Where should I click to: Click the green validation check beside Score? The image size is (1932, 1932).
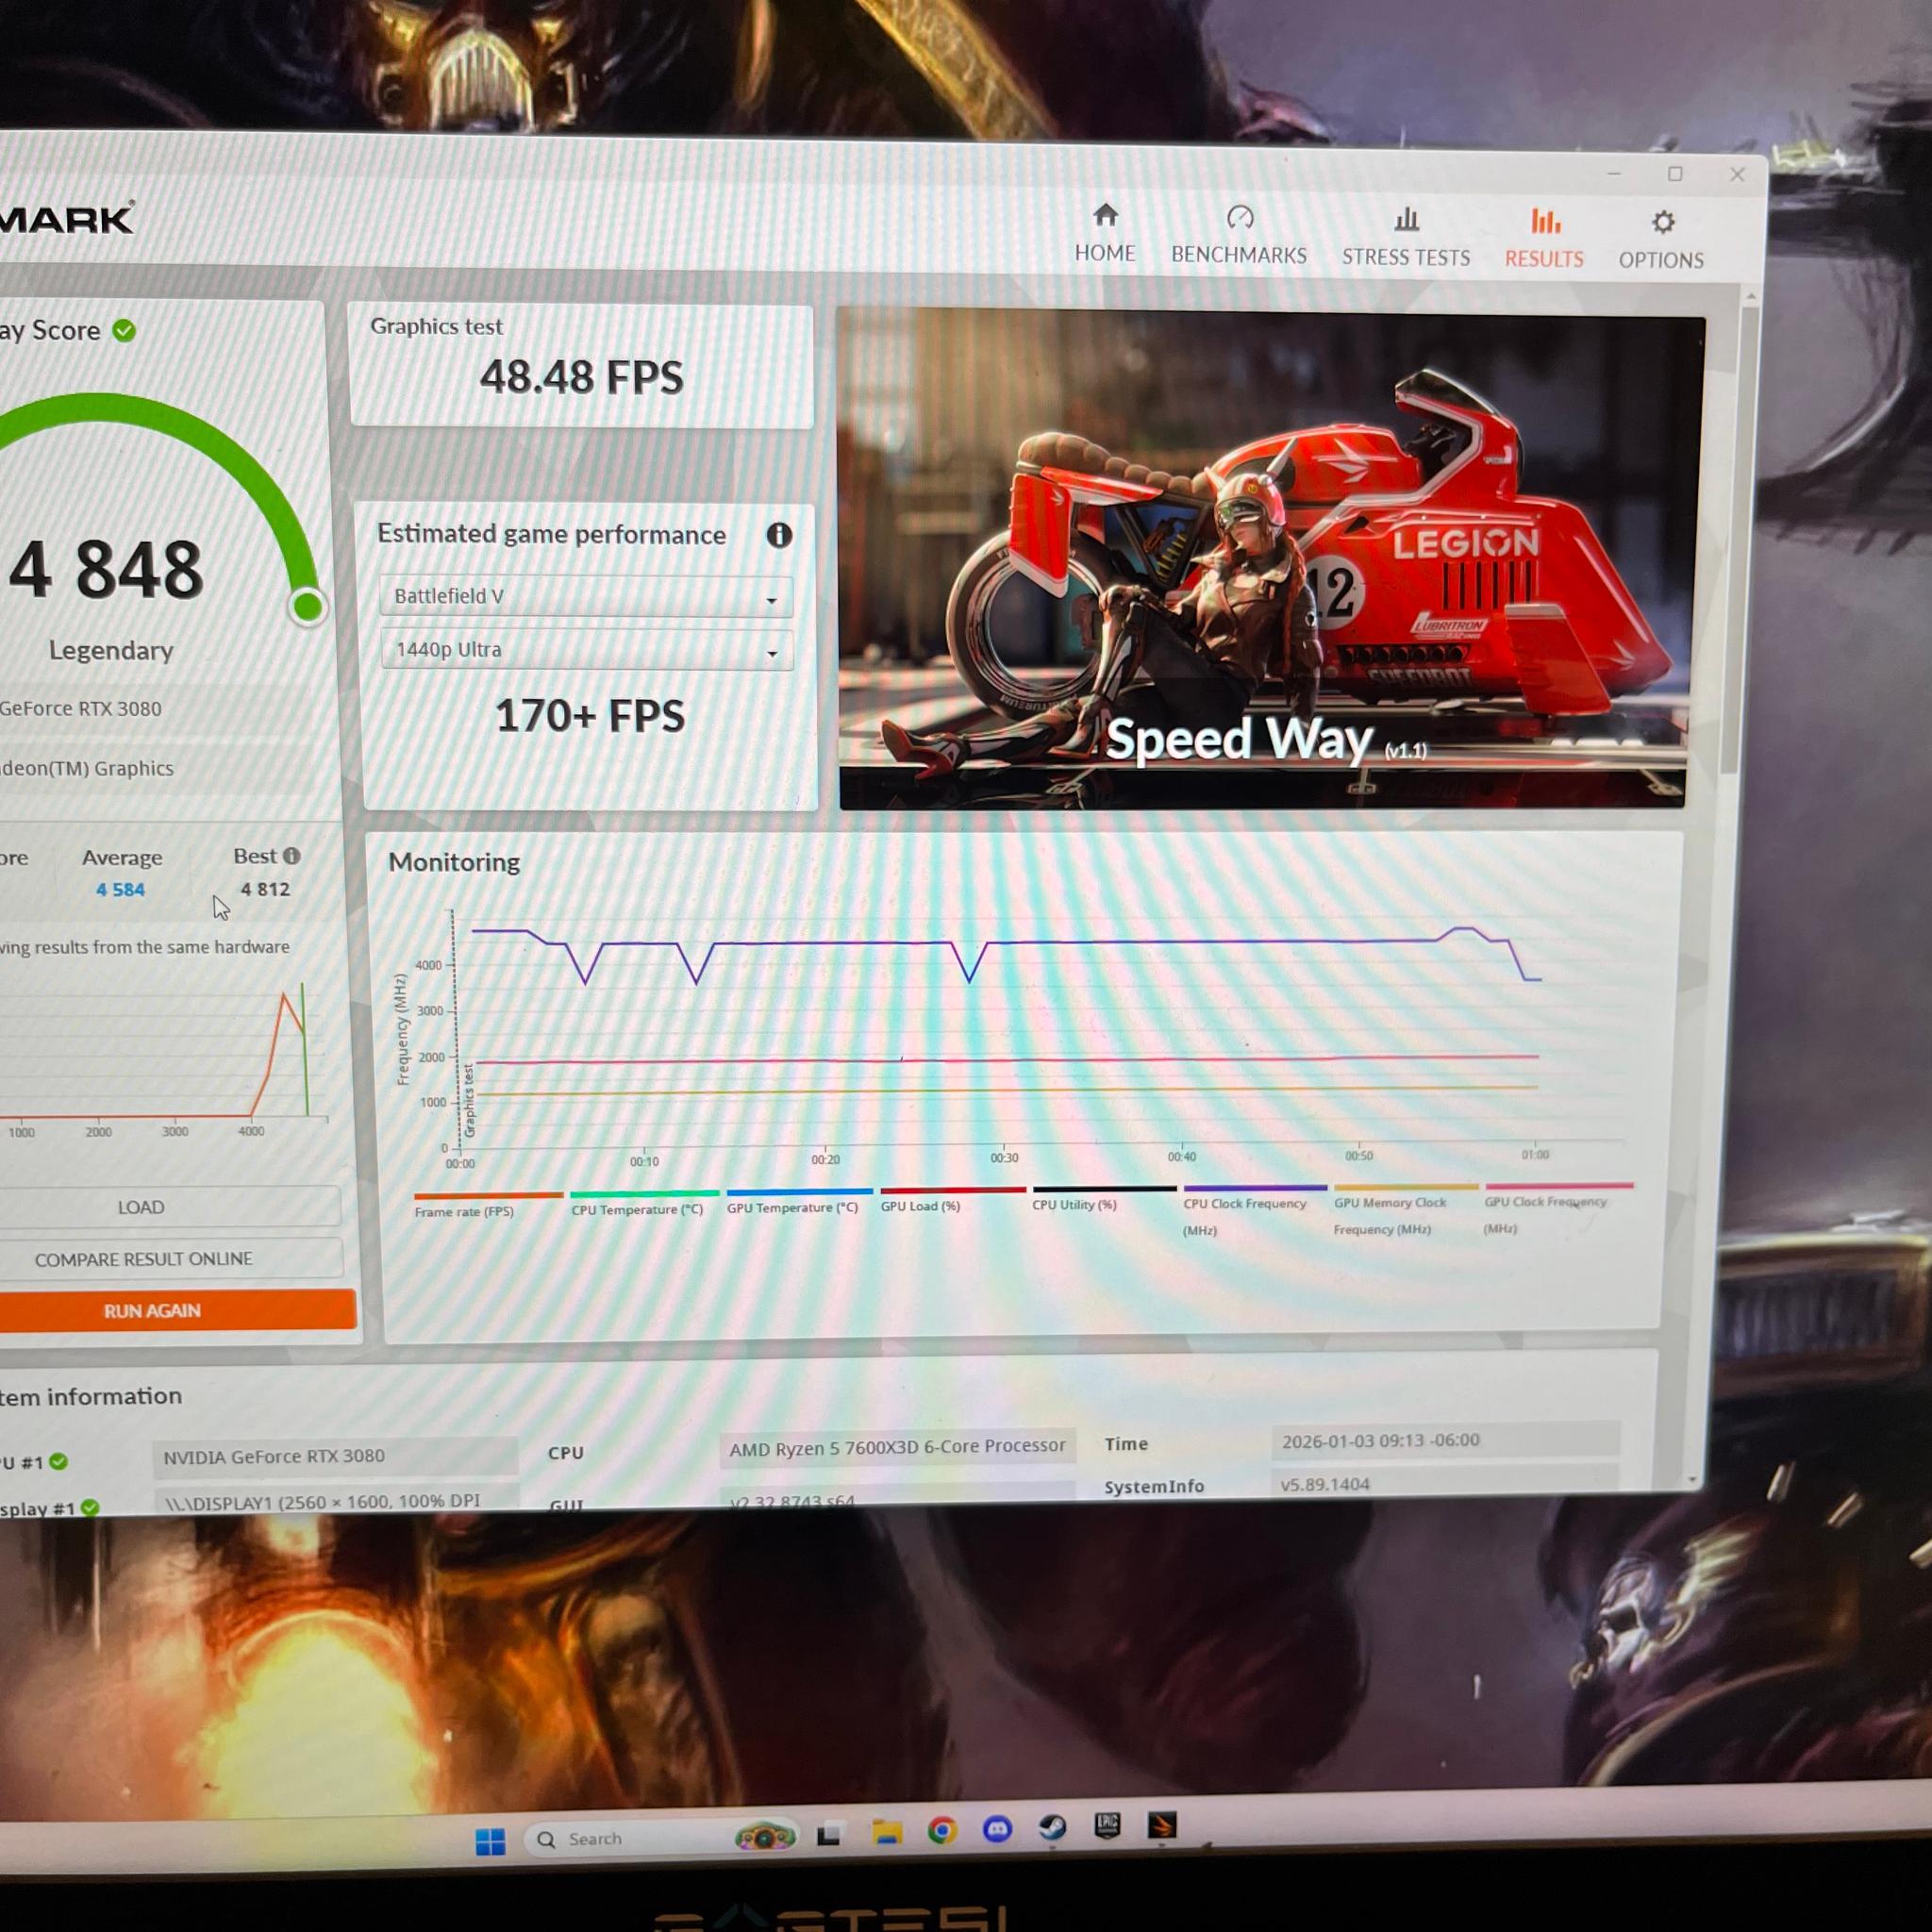tap(124, 330)
